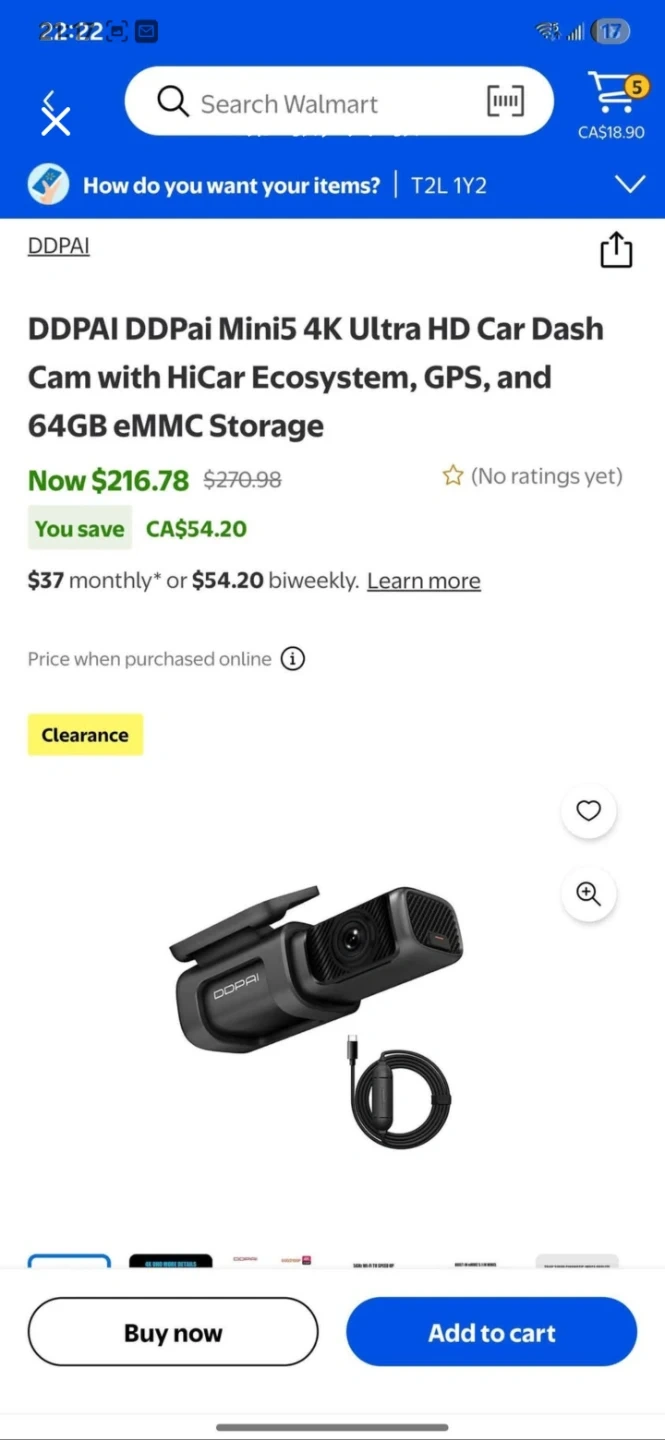Open the barcode scanner
665x1440 pixels.
[x=505, y=101]
